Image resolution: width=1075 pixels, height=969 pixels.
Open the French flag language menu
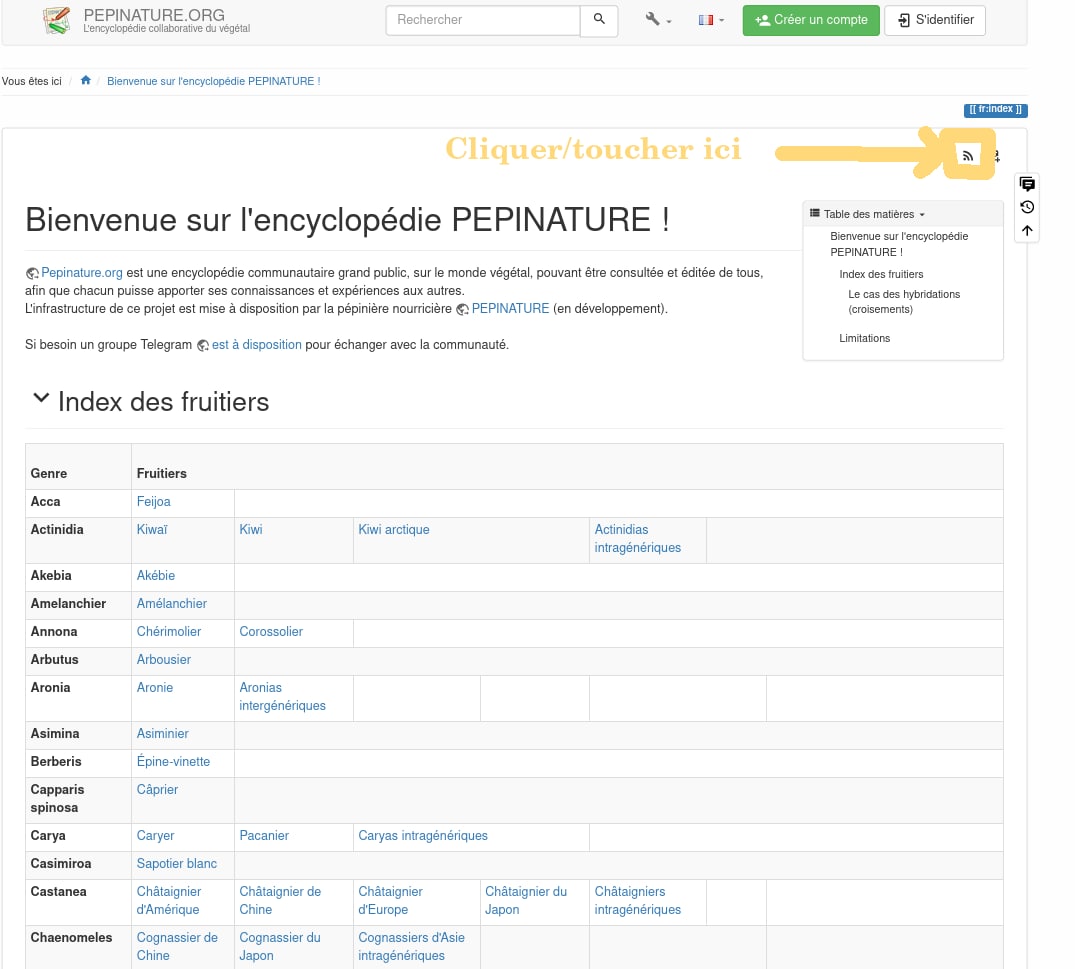[711, 20]
